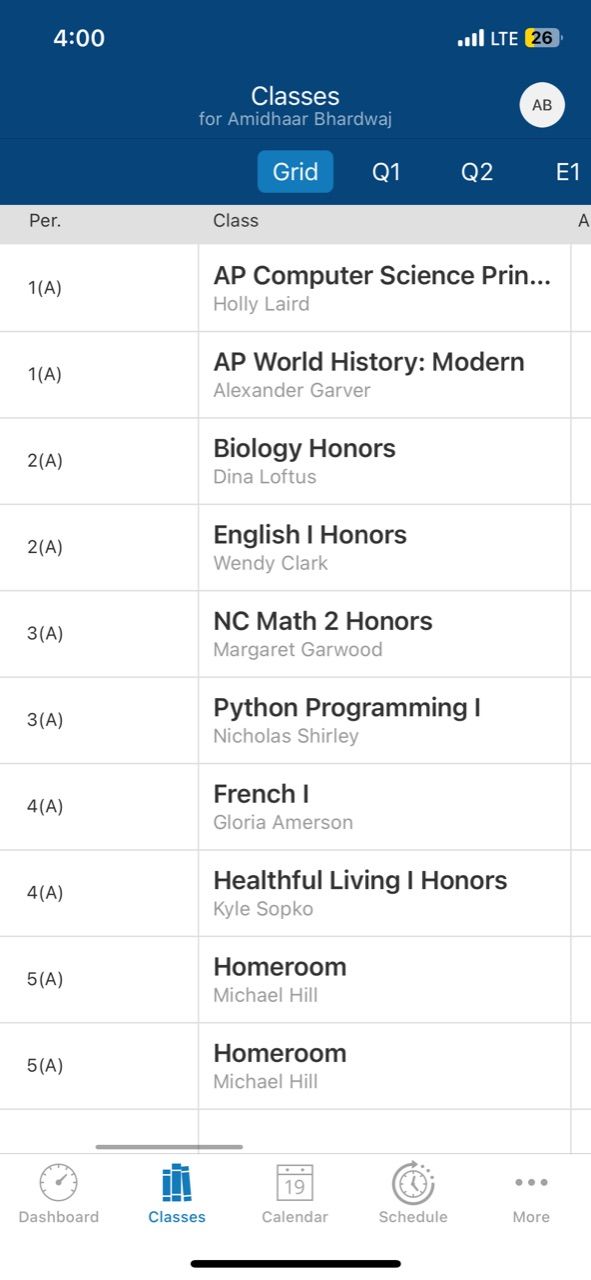
Task: Select English I Honors with Wendy Clark
Action: [x=385, y=547]
